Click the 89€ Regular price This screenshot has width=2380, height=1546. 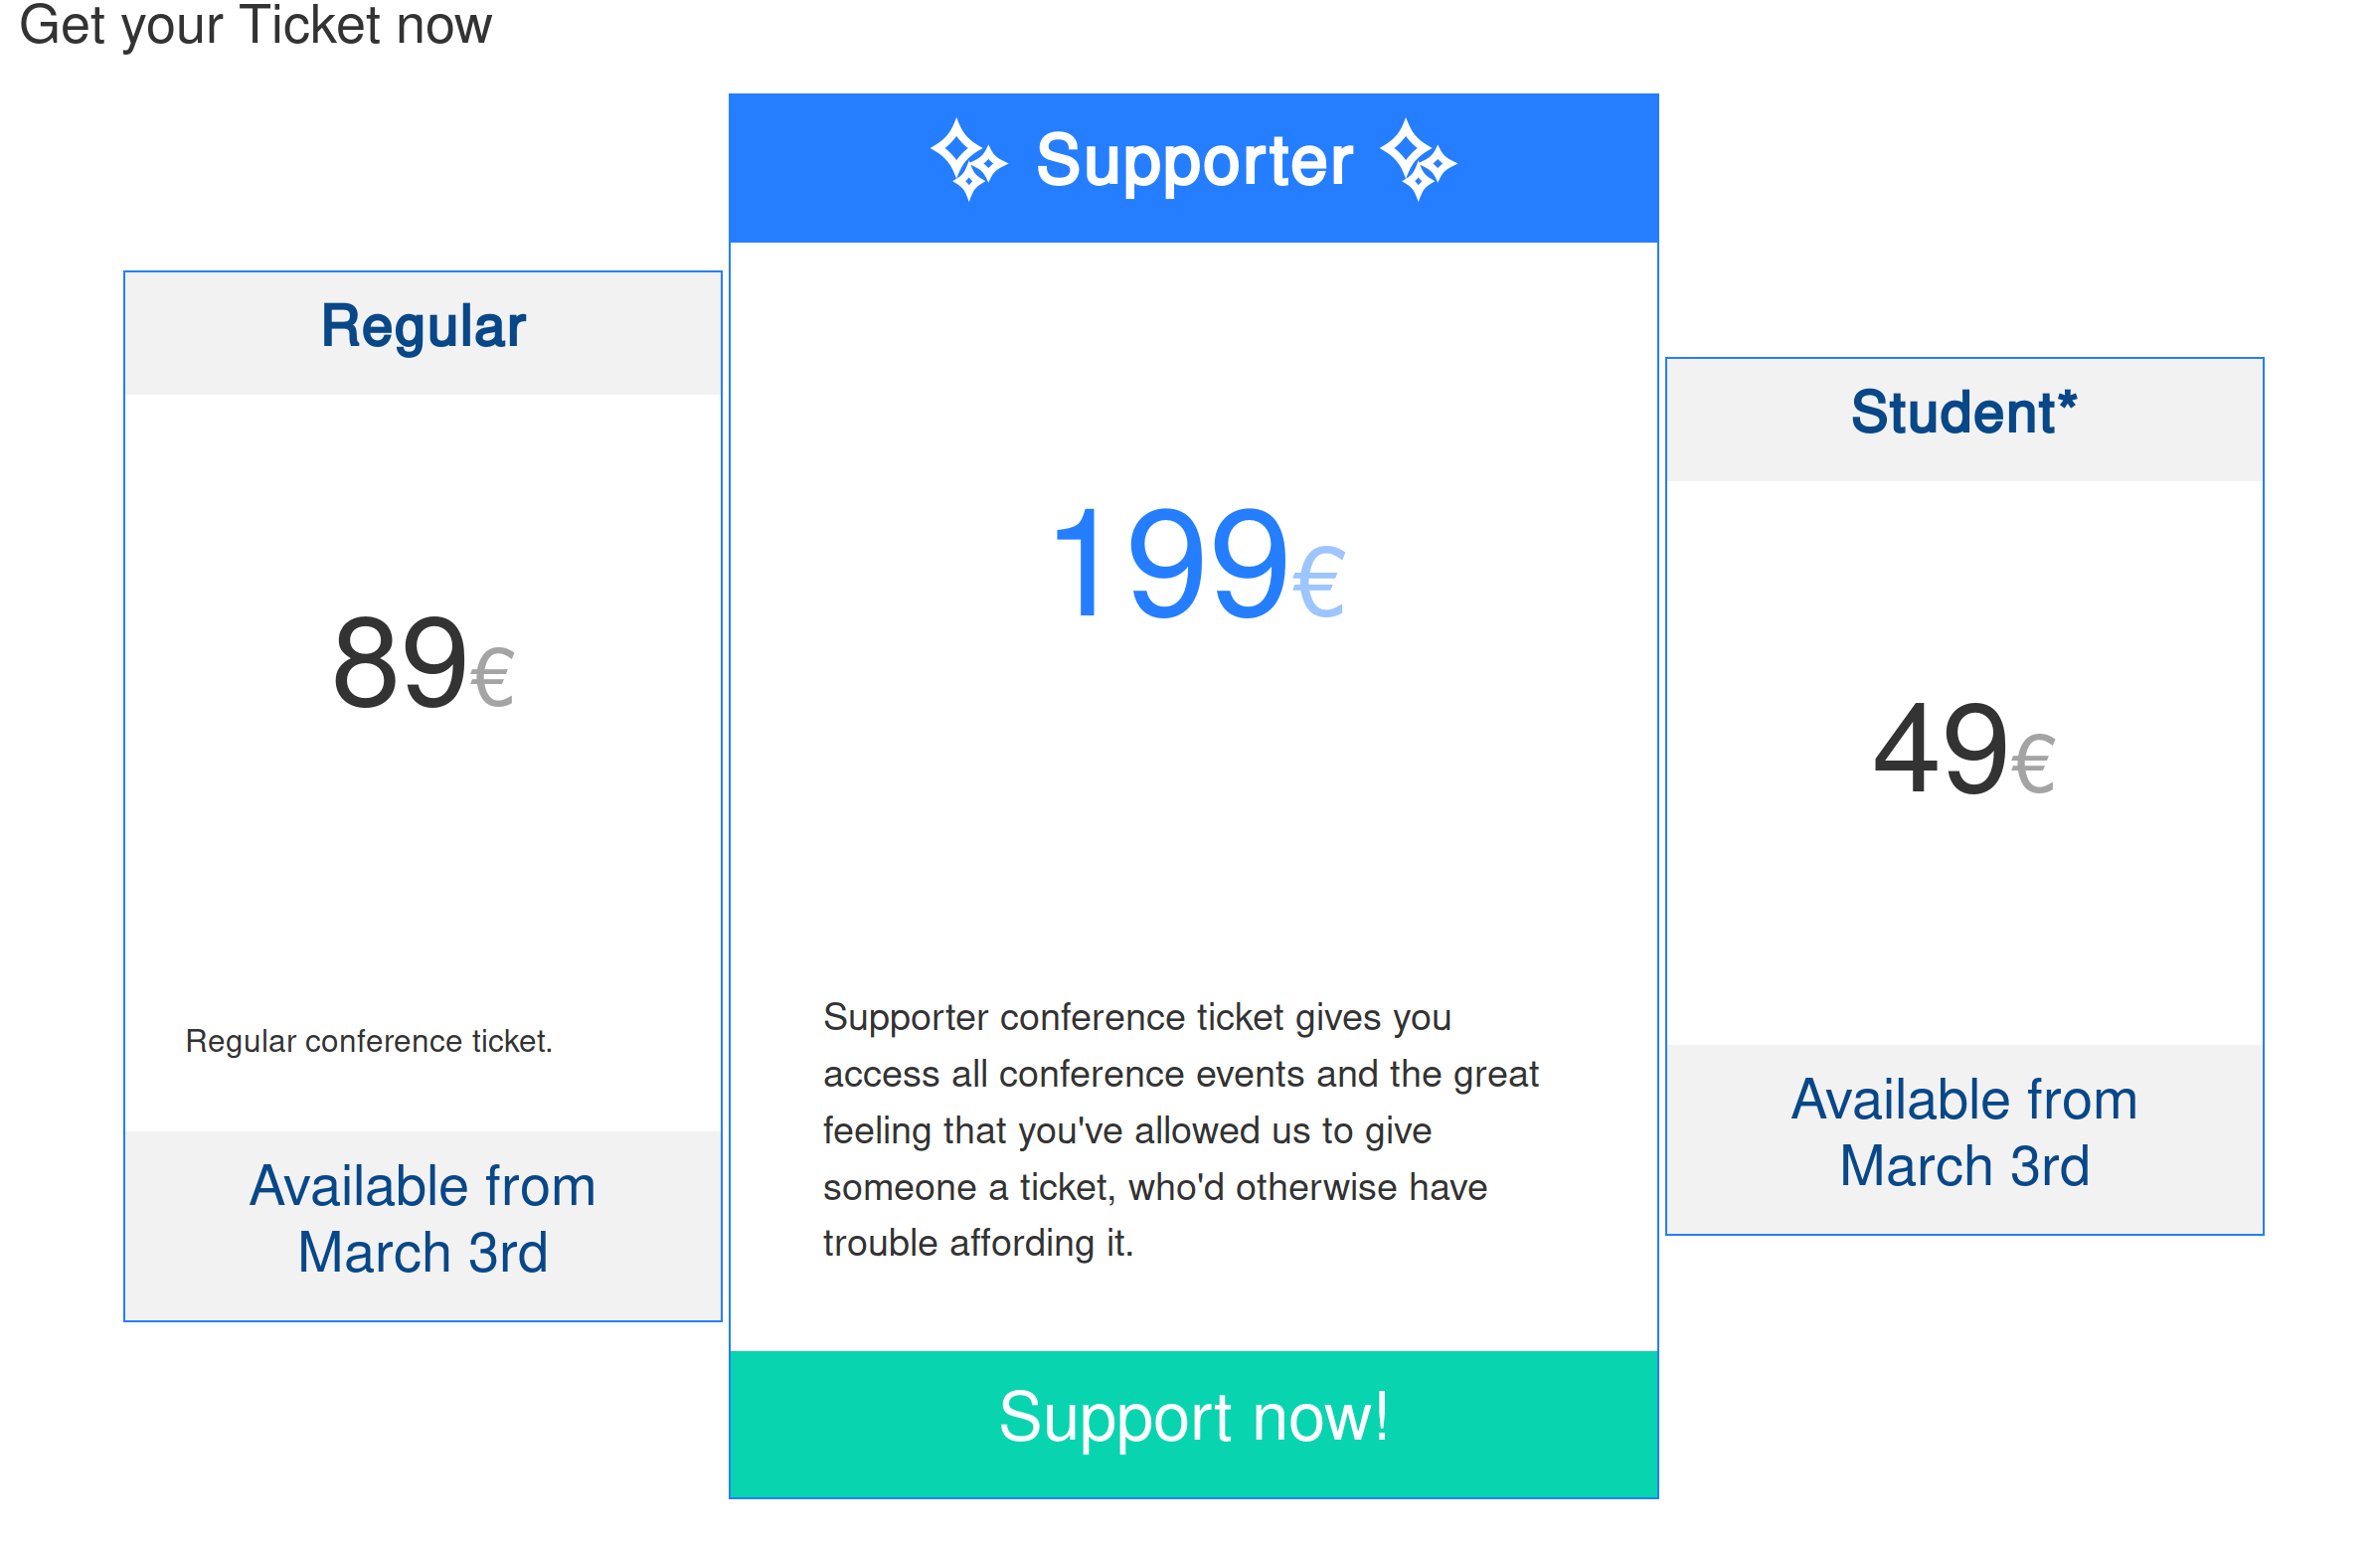[423, 663]
